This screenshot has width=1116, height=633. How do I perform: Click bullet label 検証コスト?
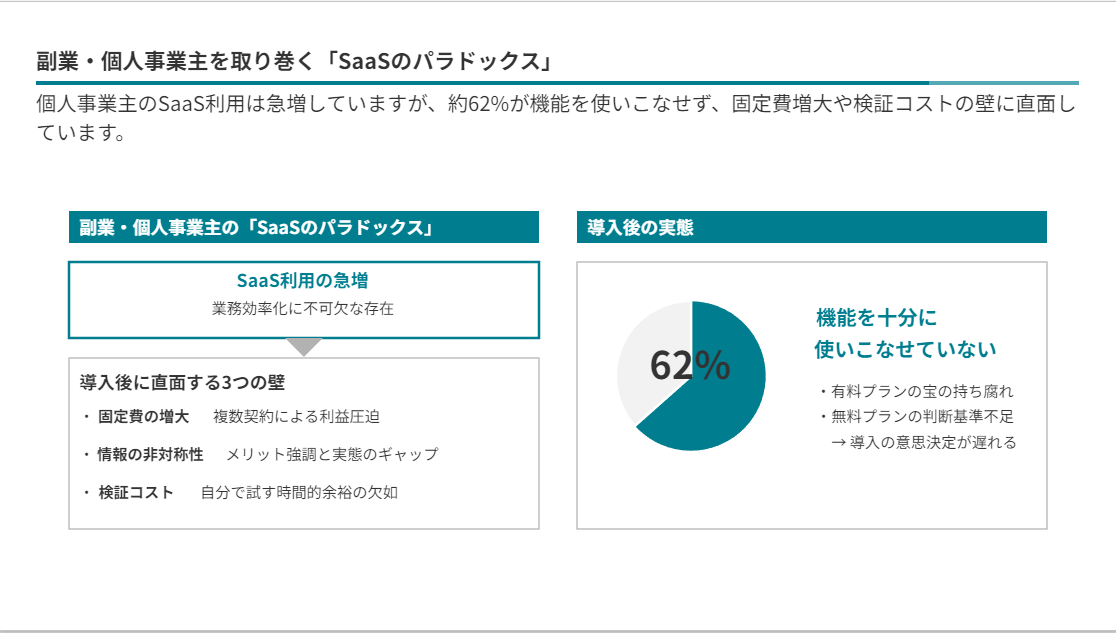pos(136,492)
